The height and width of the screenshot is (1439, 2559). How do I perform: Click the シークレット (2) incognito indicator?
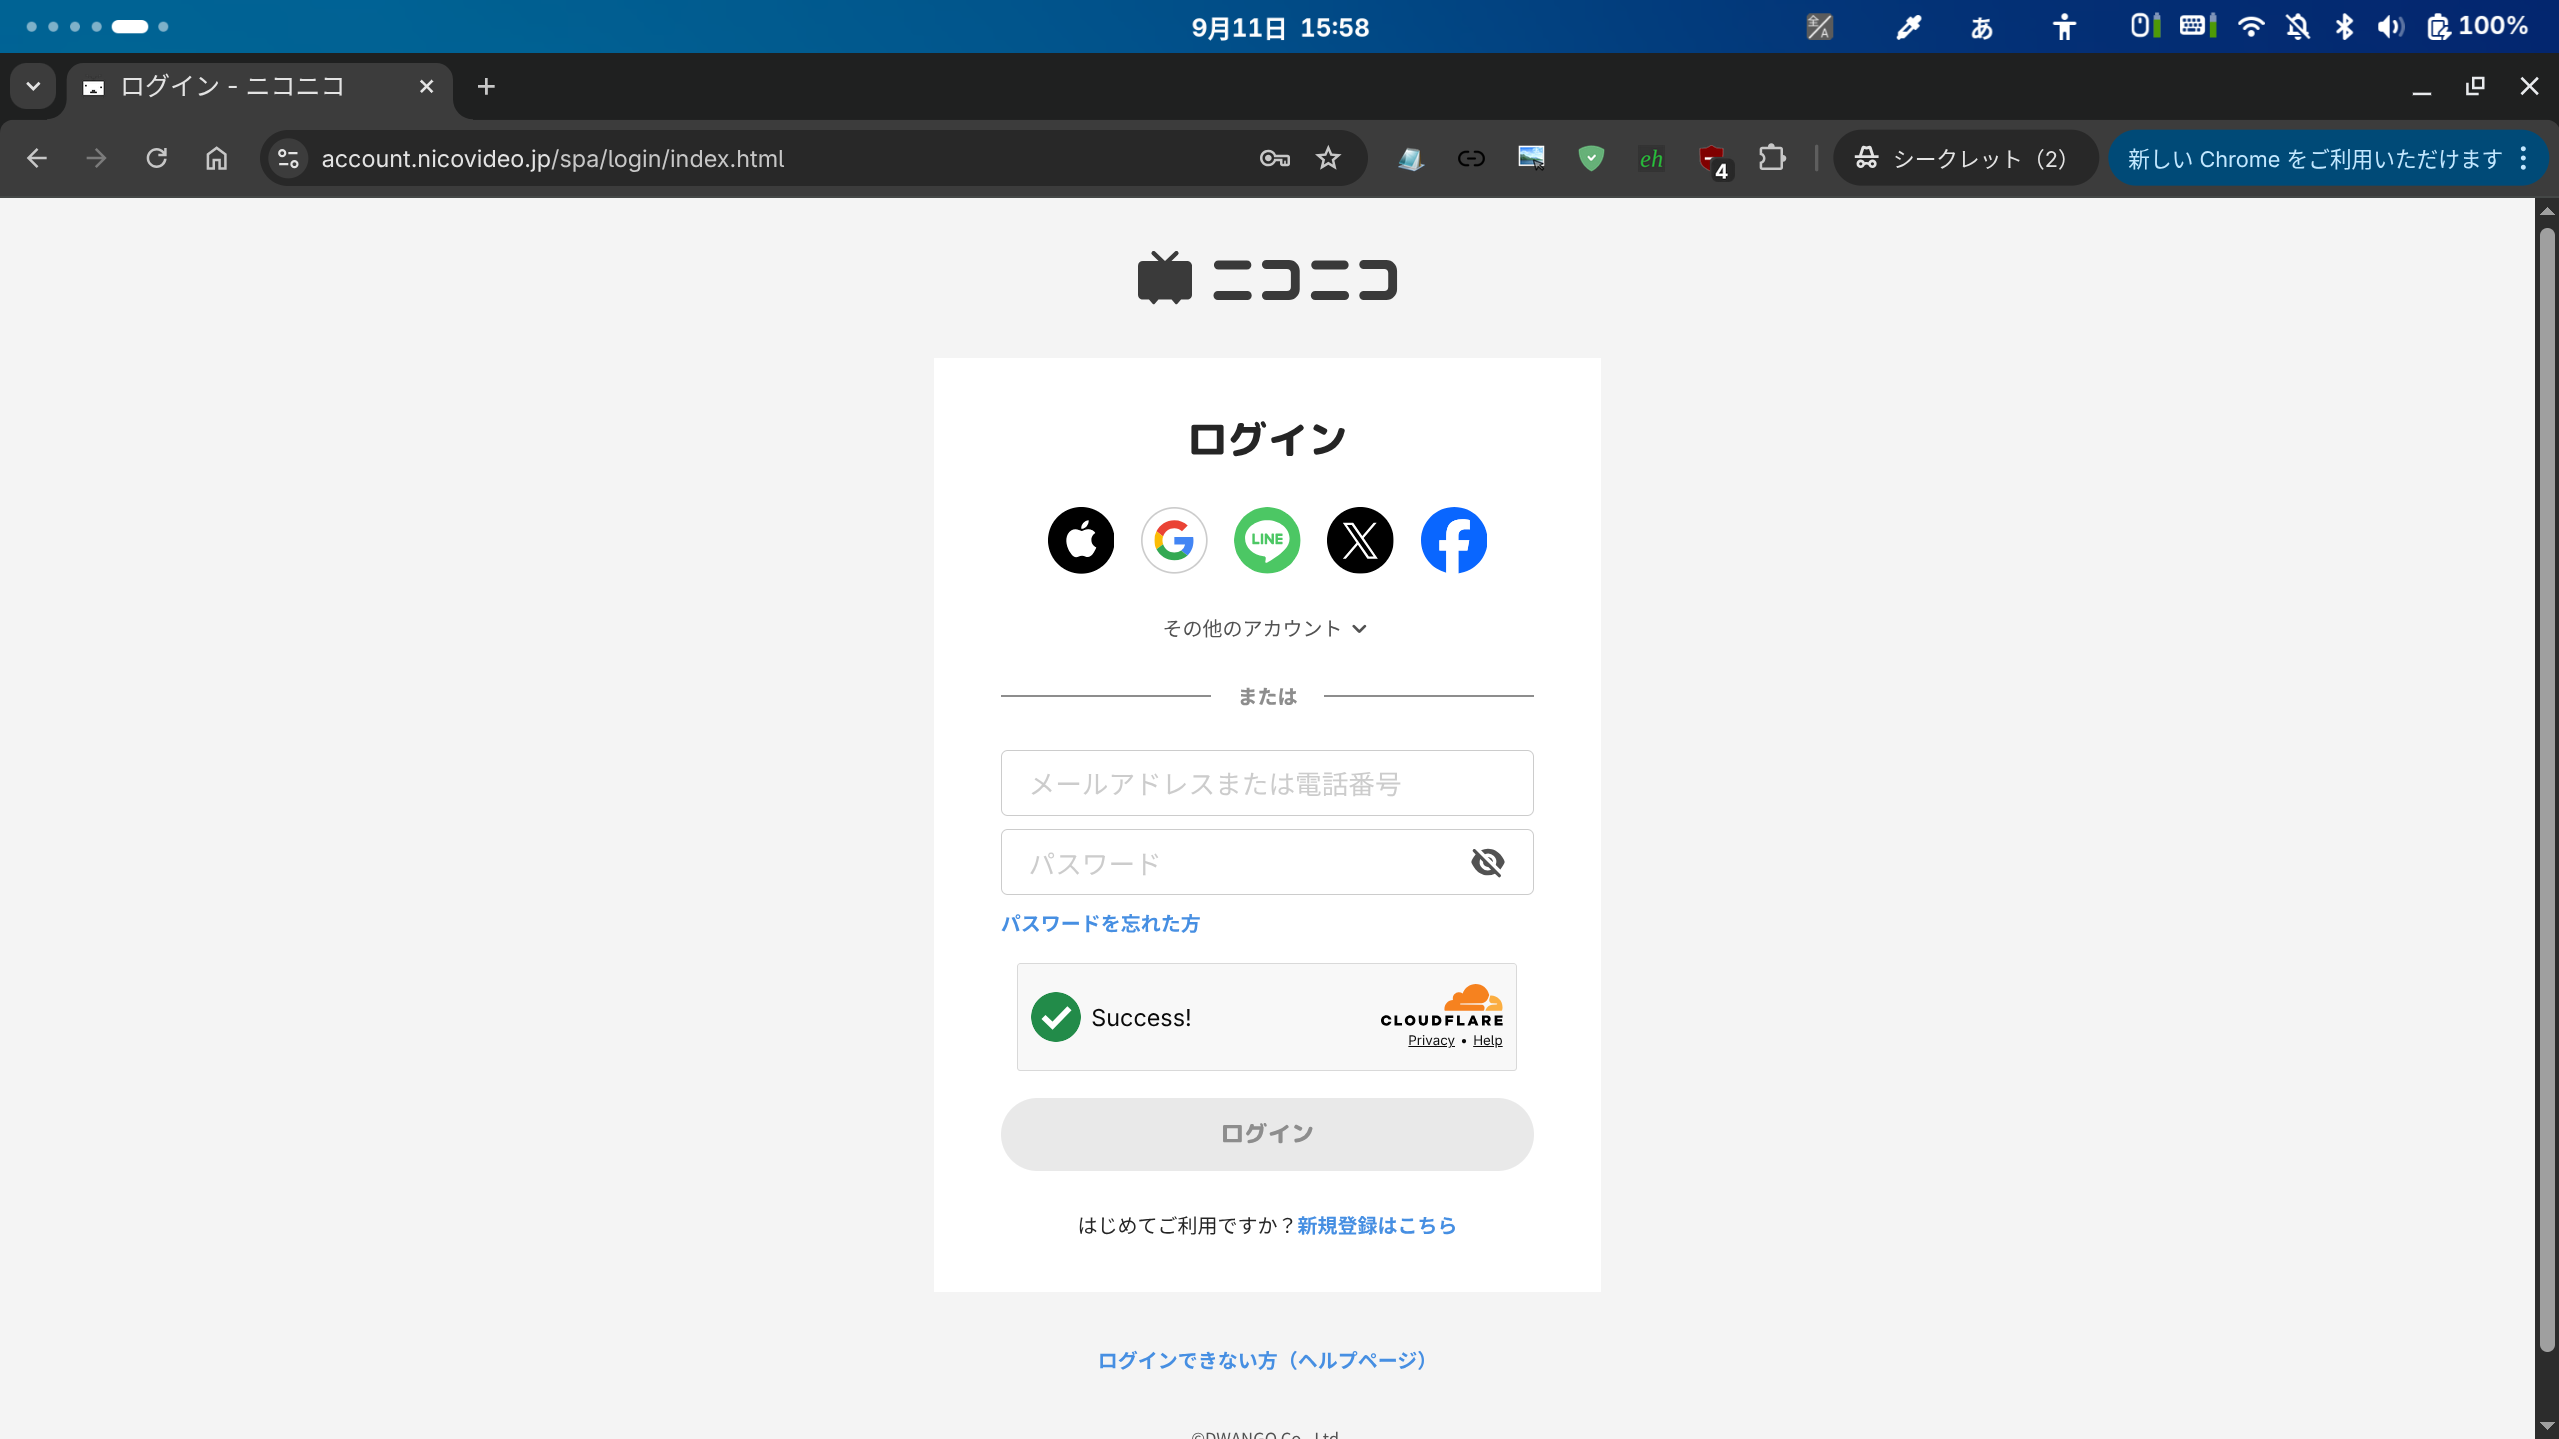(1965, 158)
